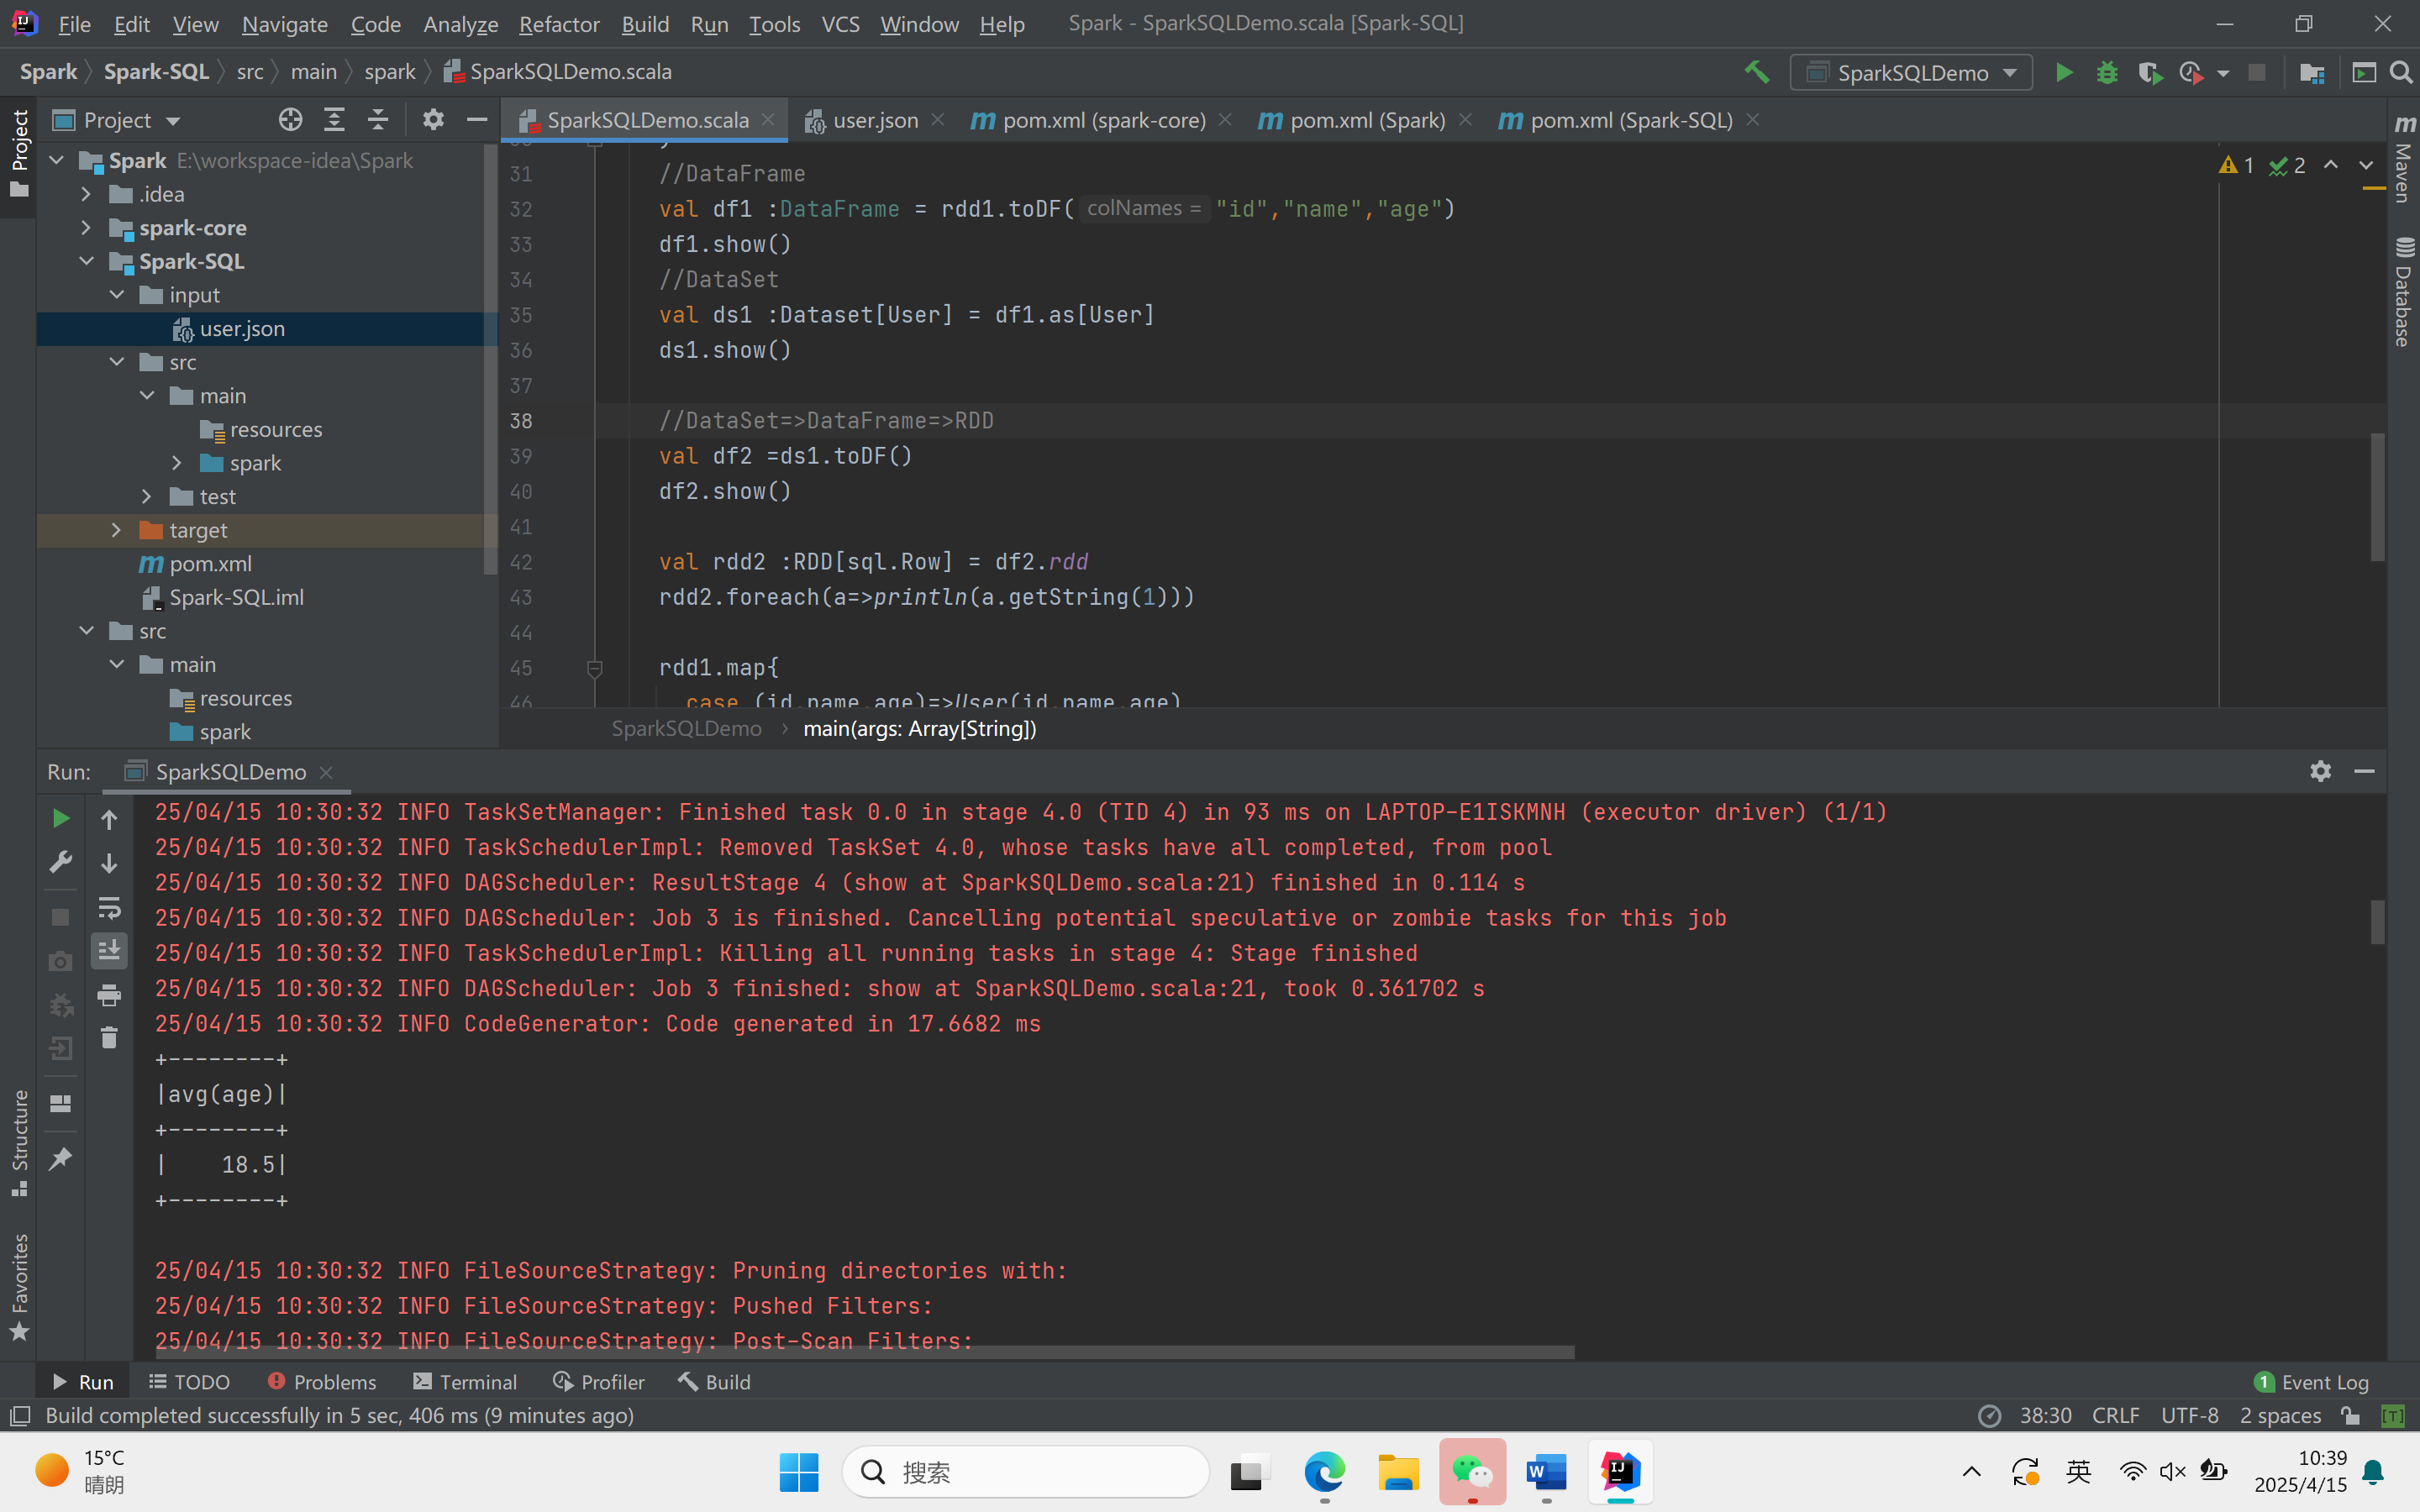Clear run console with trash icon
The image size is (2420, 1512).
coord(109,1038)
